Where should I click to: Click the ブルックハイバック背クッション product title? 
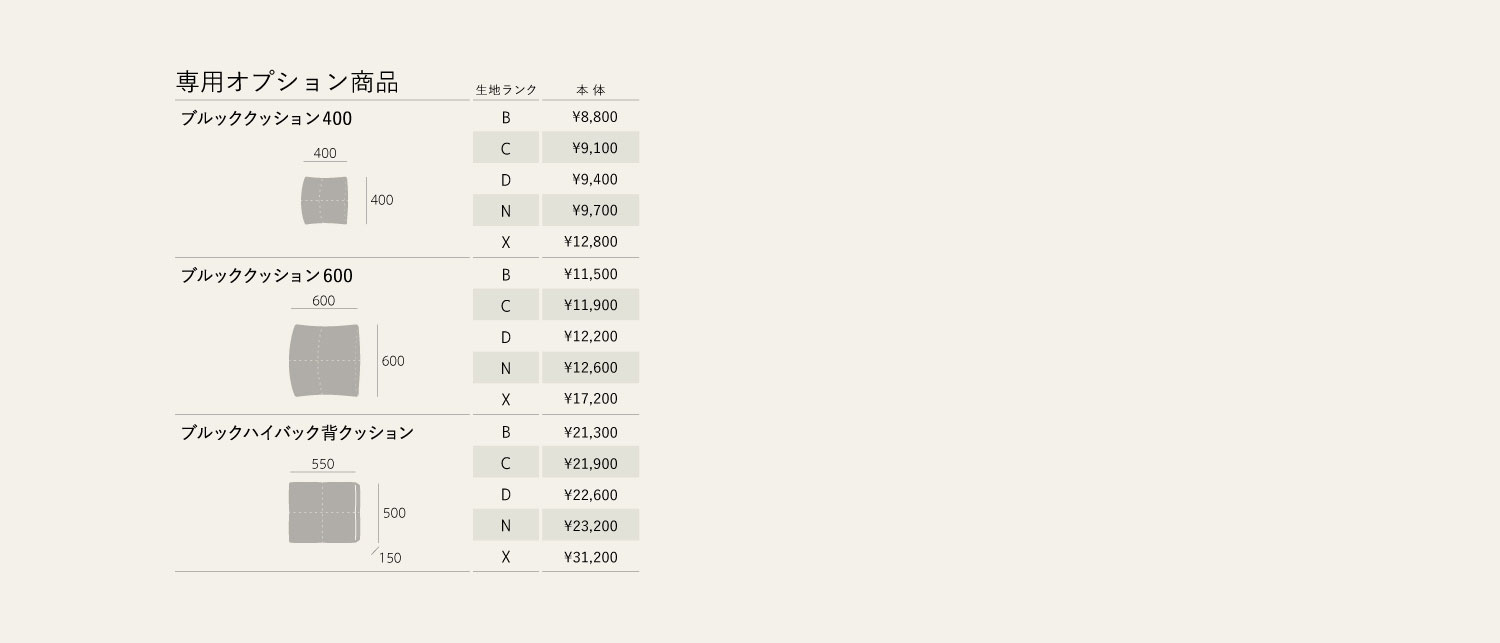(x=297, y=433)
